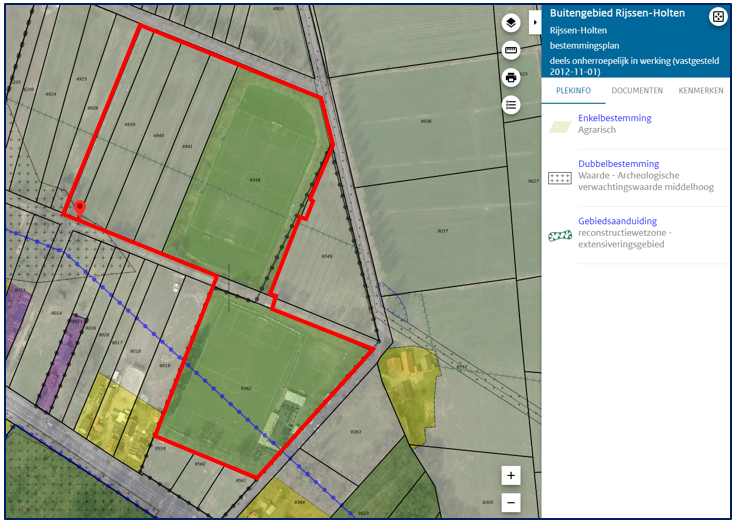The width and height of the screenshot is (739, 526).
Task: Zoom out with the minus button
Action: tap(511, 502)
